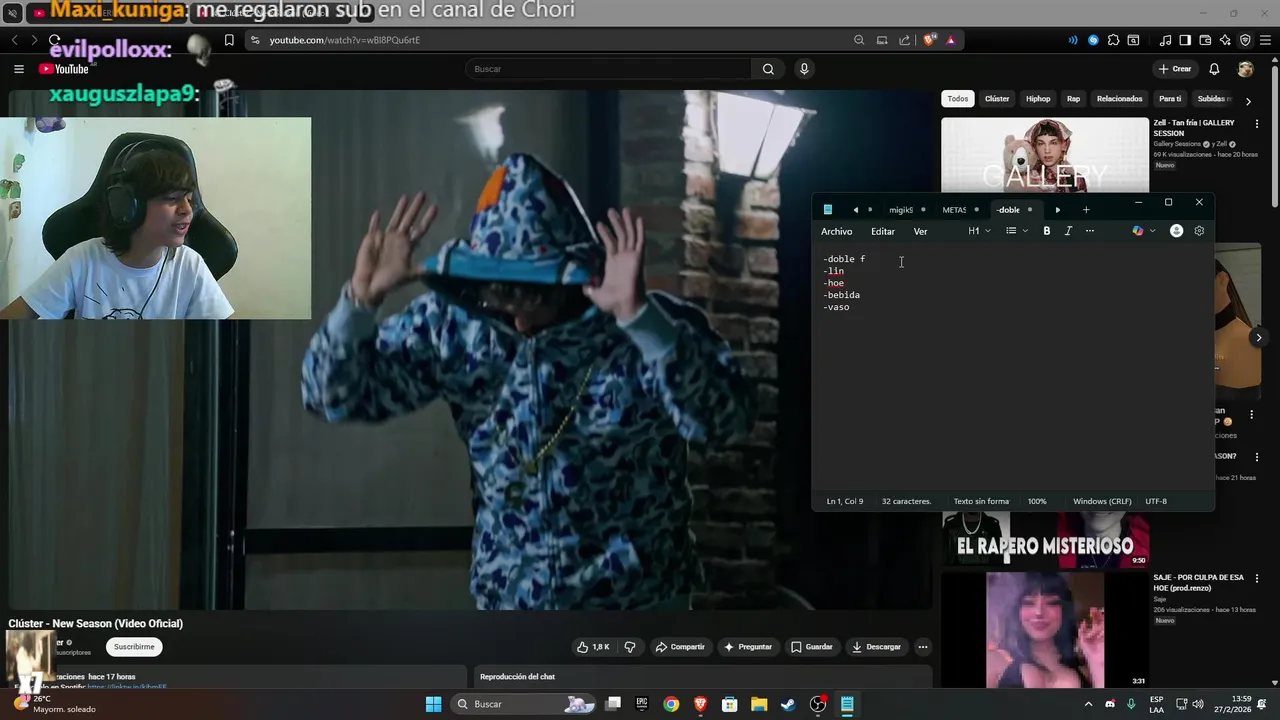Viewport: 1280px width, 720px height.
Task: Click the YouTube search magnifier button
Action: point(768,69)
